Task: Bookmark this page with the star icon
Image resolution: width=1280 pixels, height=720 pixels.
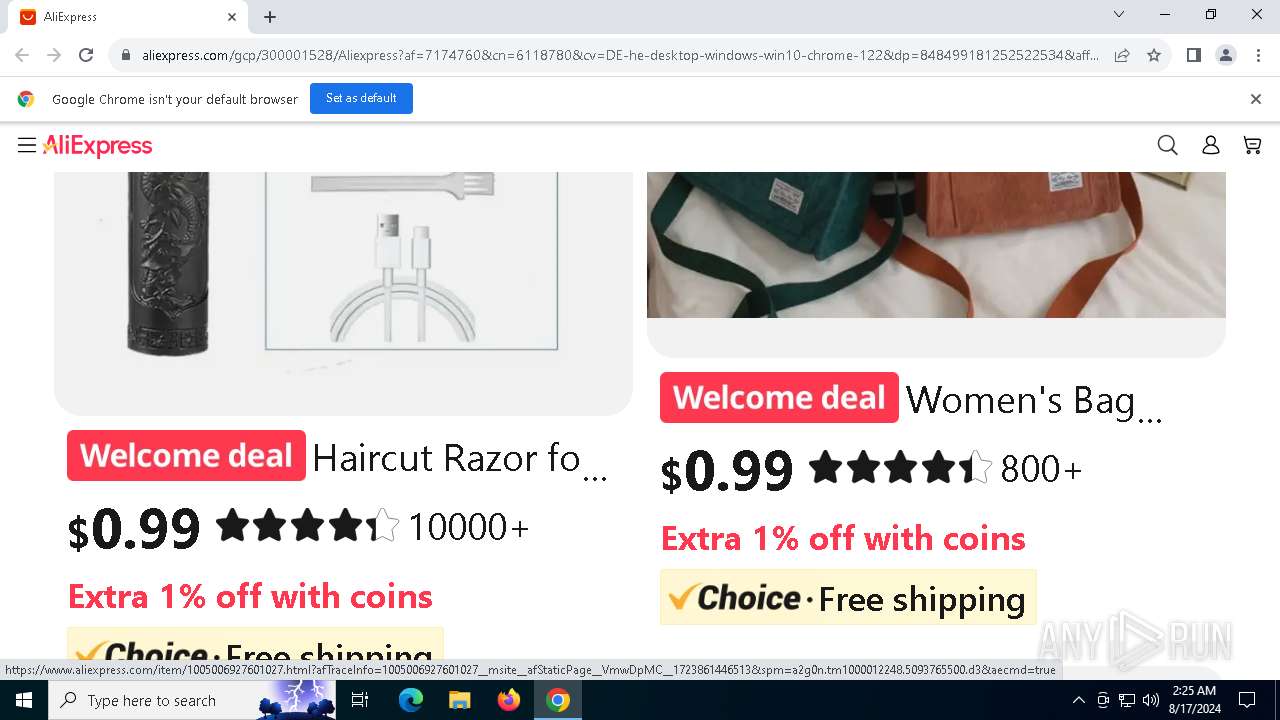Action: coord(1154,55)
